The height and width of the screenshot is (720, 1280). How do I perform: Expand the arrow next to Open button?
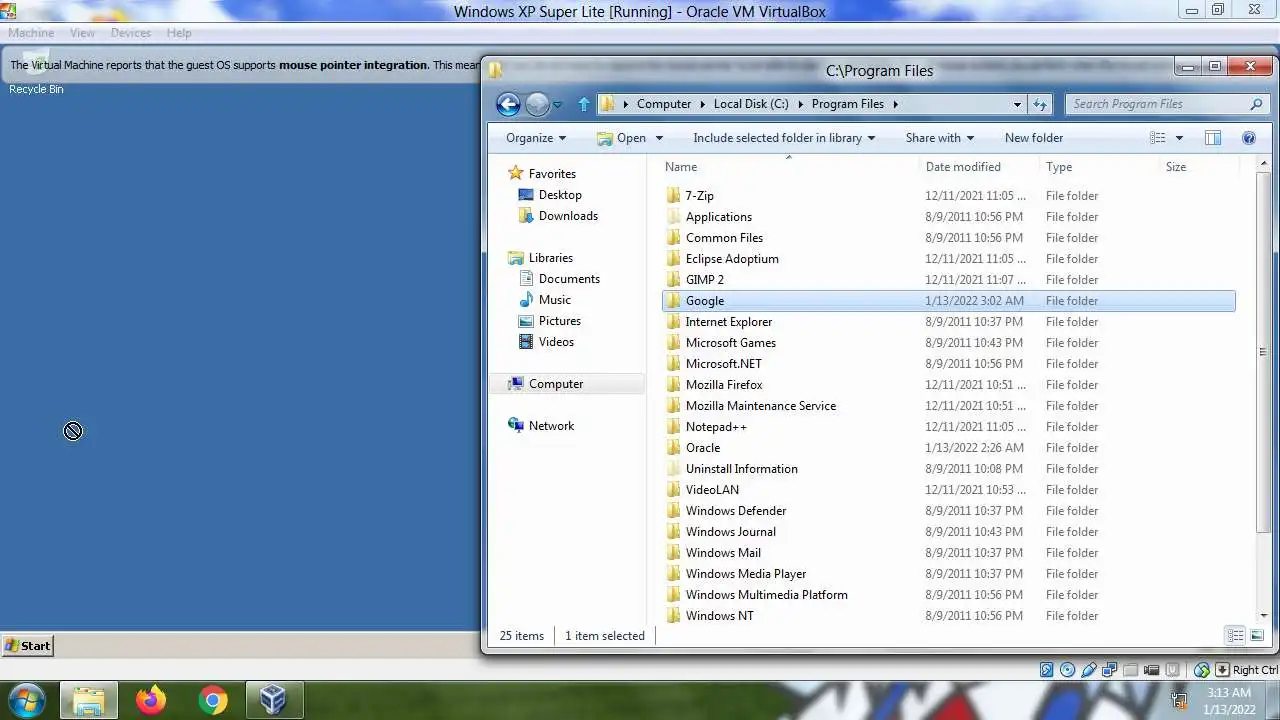[659, 138]
